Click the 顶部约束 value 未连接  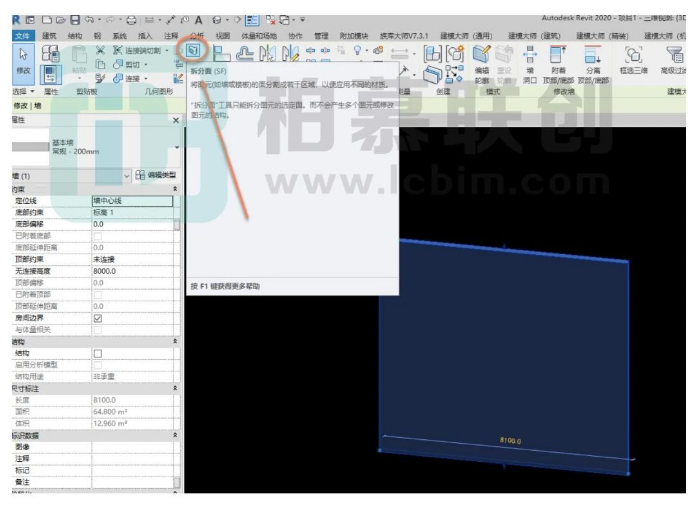click(133, 259)
